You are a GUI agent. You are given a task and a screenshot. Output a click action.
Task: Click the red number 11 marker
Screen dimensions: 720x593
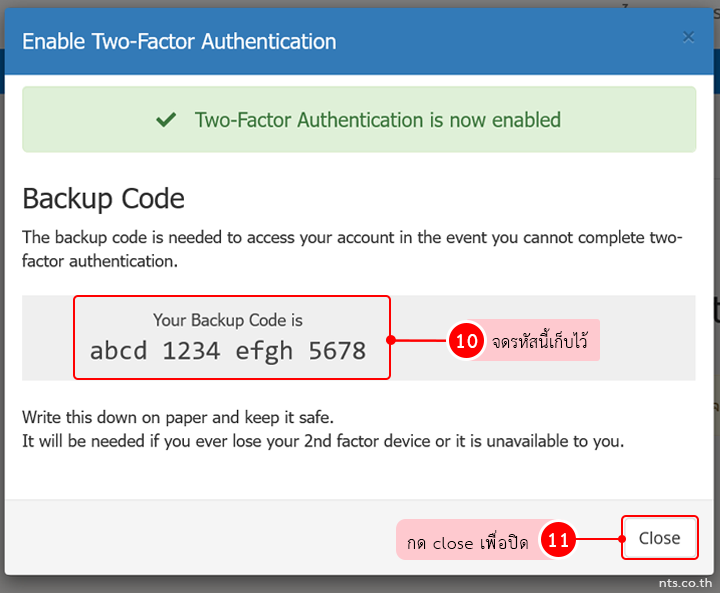[558, 539]
